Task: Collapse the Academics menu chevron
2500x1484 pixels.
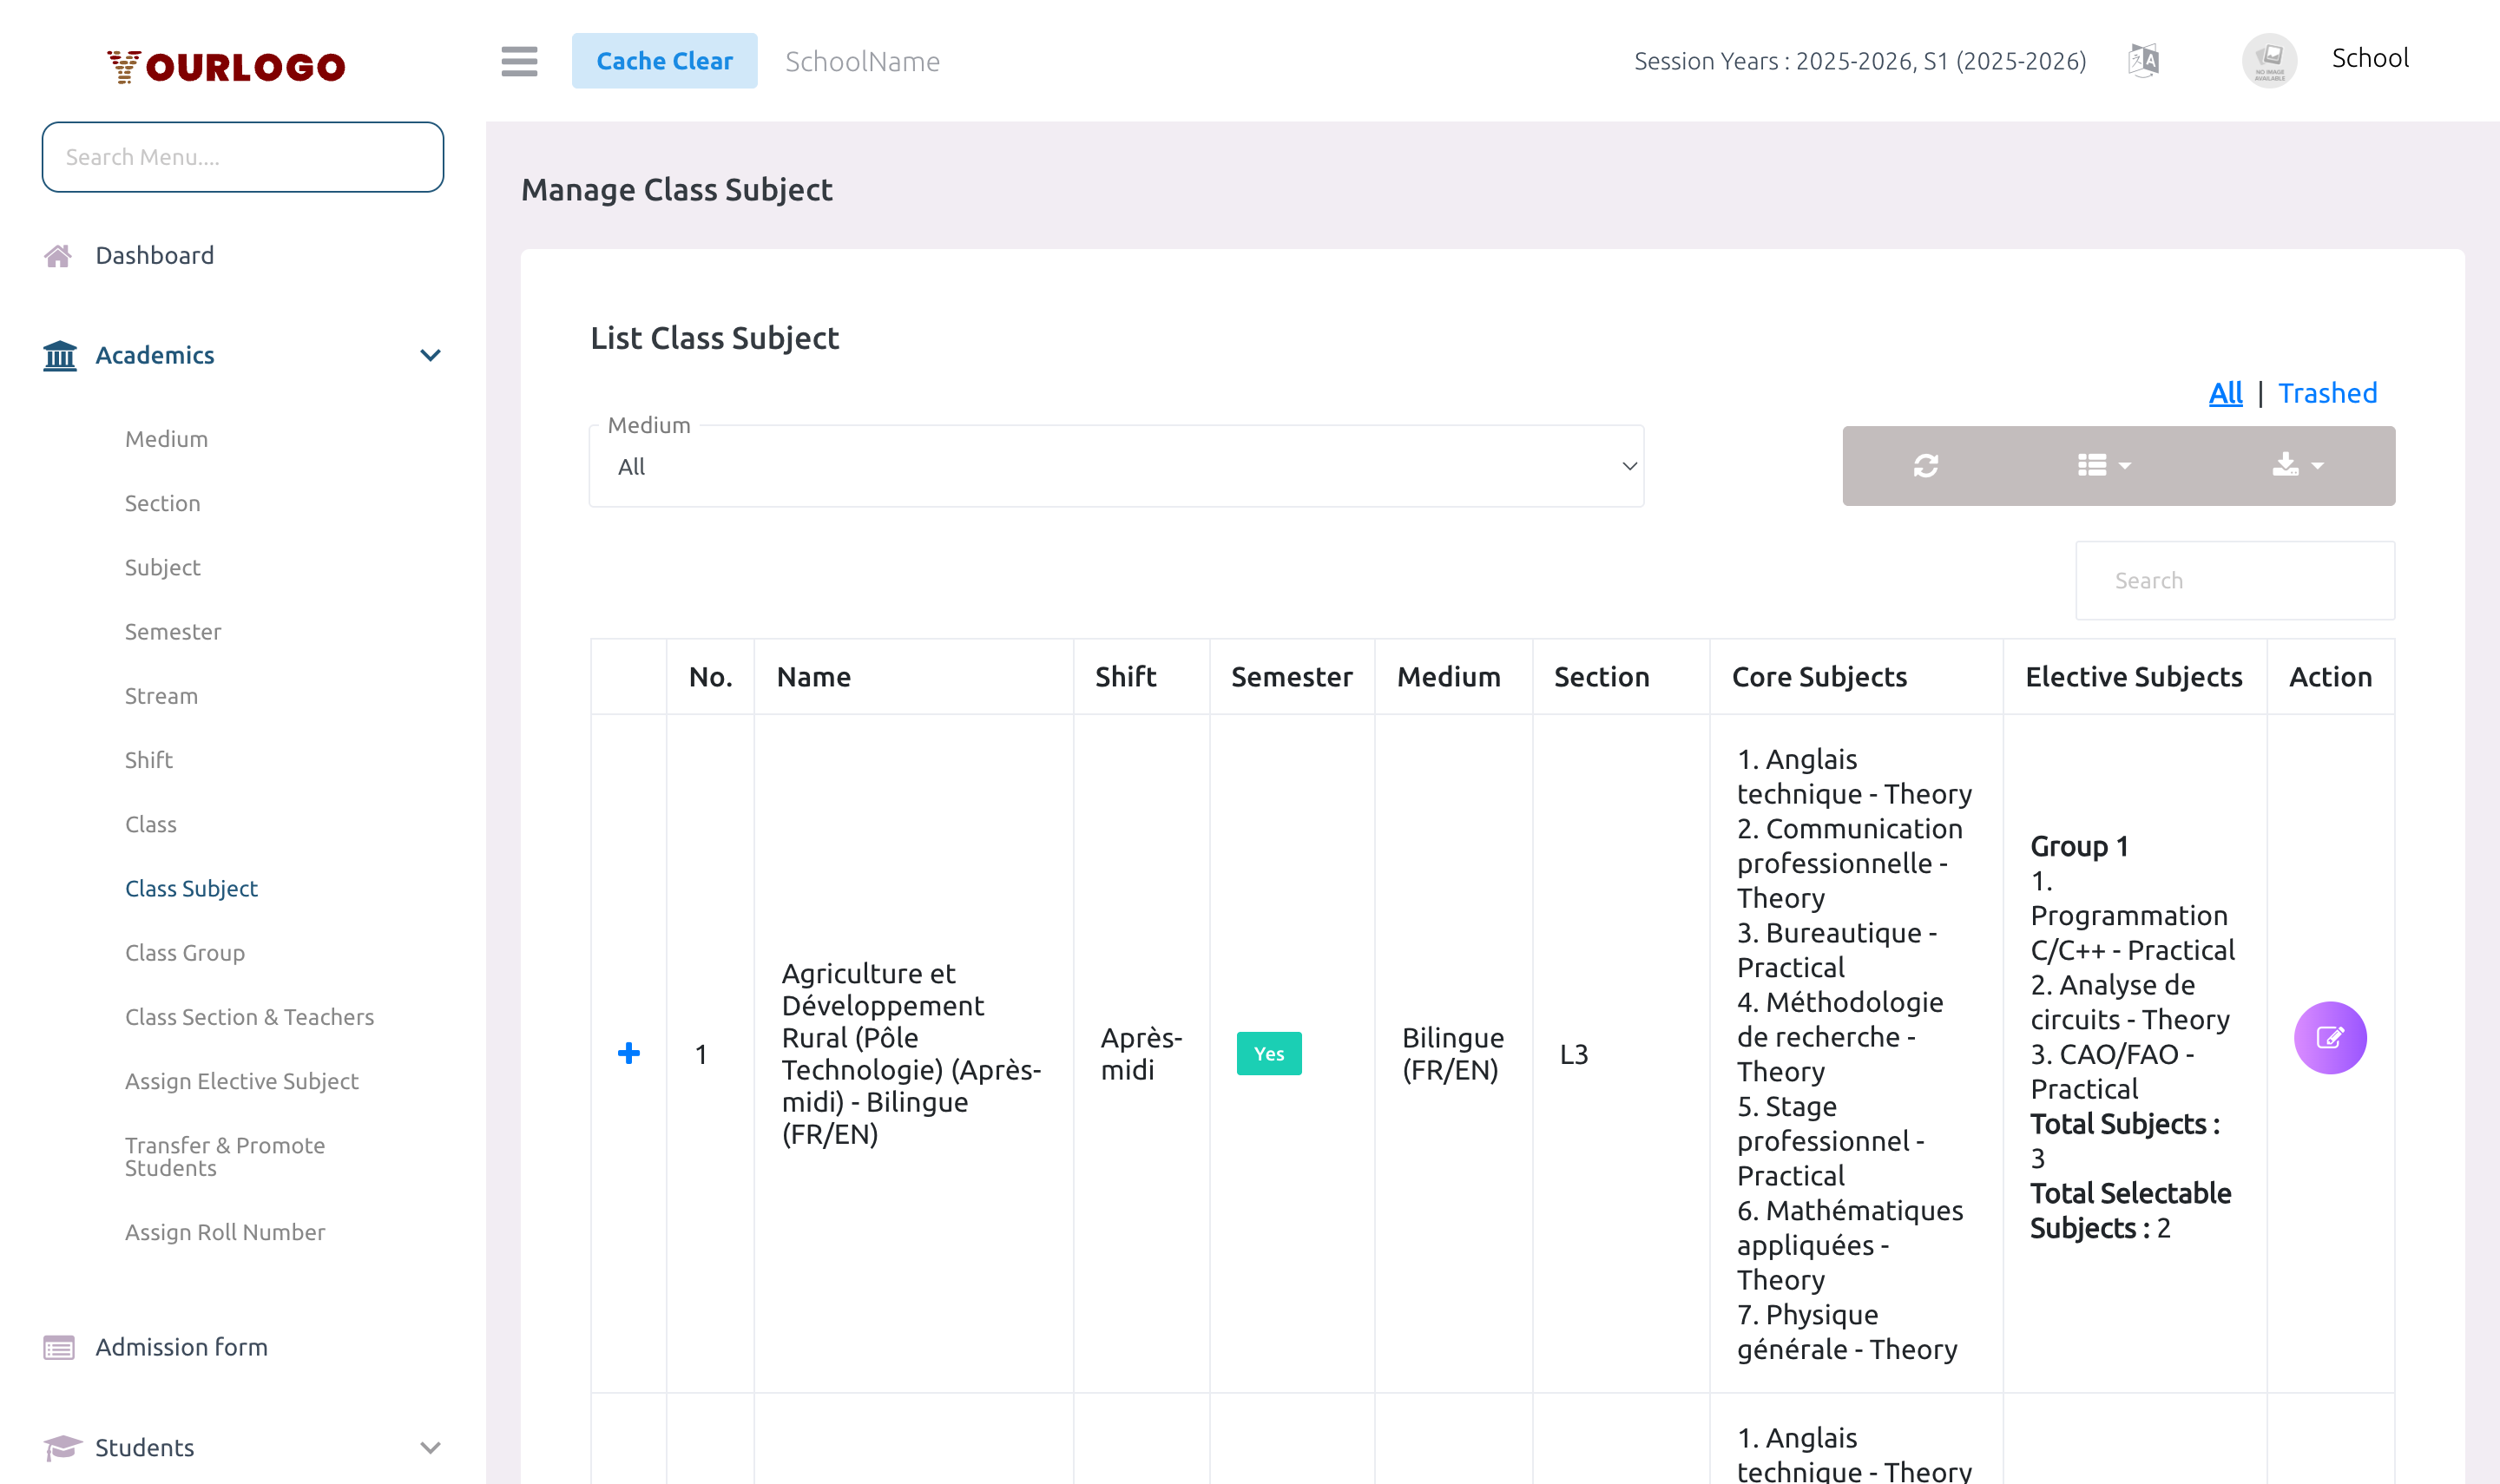Action: (x=430, y=356)
